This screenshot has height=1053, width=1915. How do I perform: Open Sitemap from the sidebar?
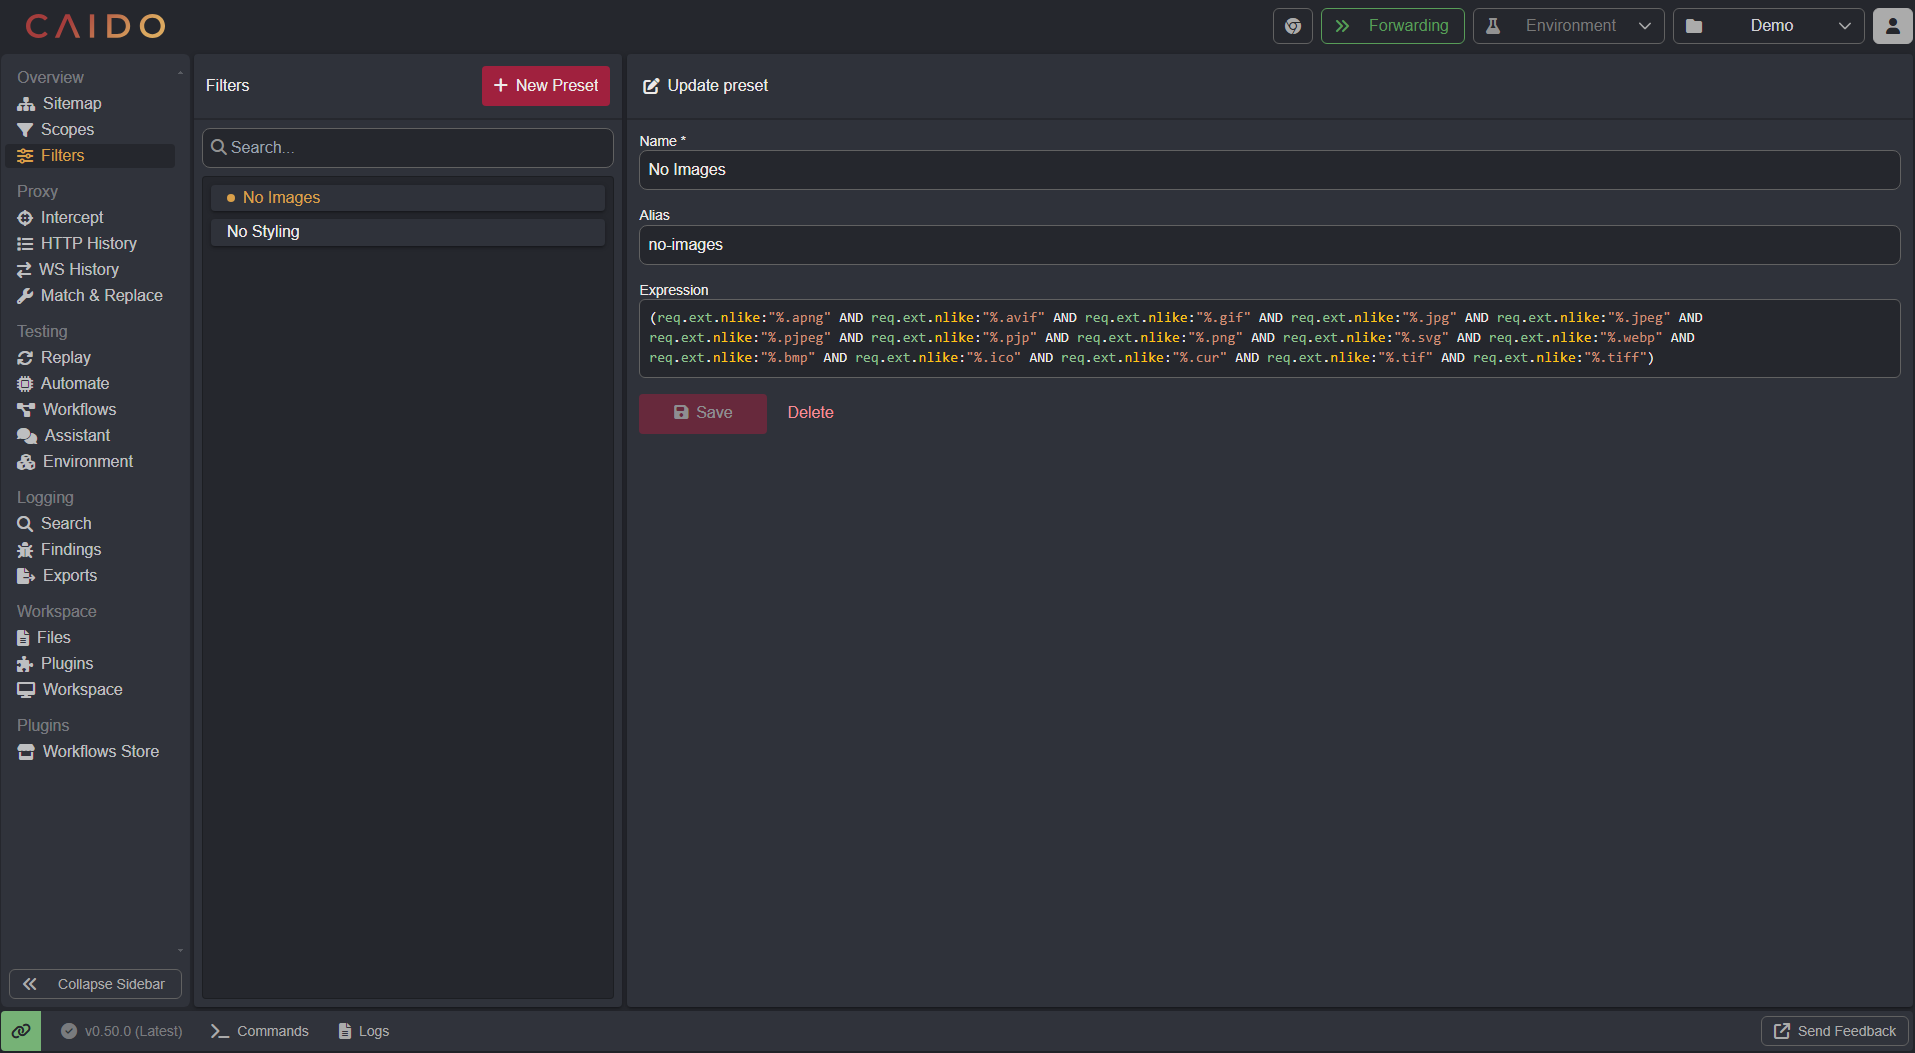click(x=71, y=104)
